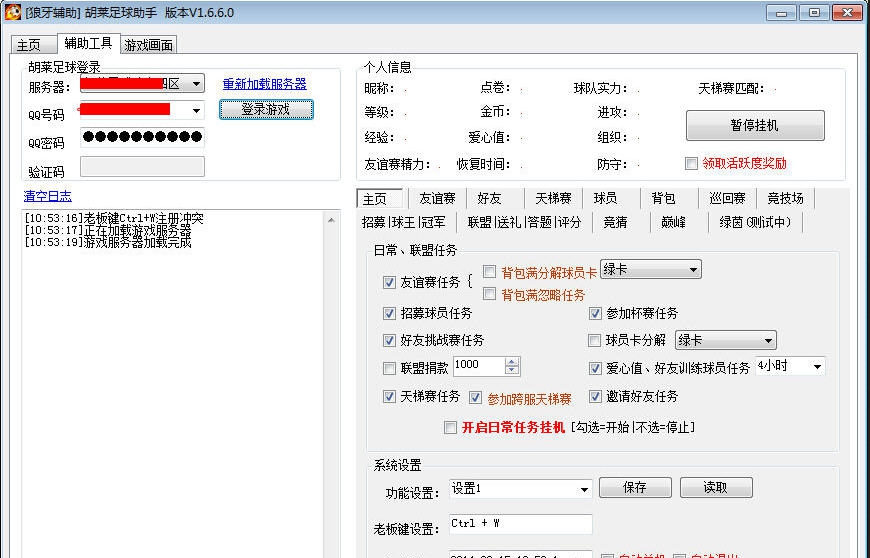The image size is (870, 558).
Task: Toggle 天梯赛任务 checkbox
Action: pyautogui.click(x=390, y=397)
